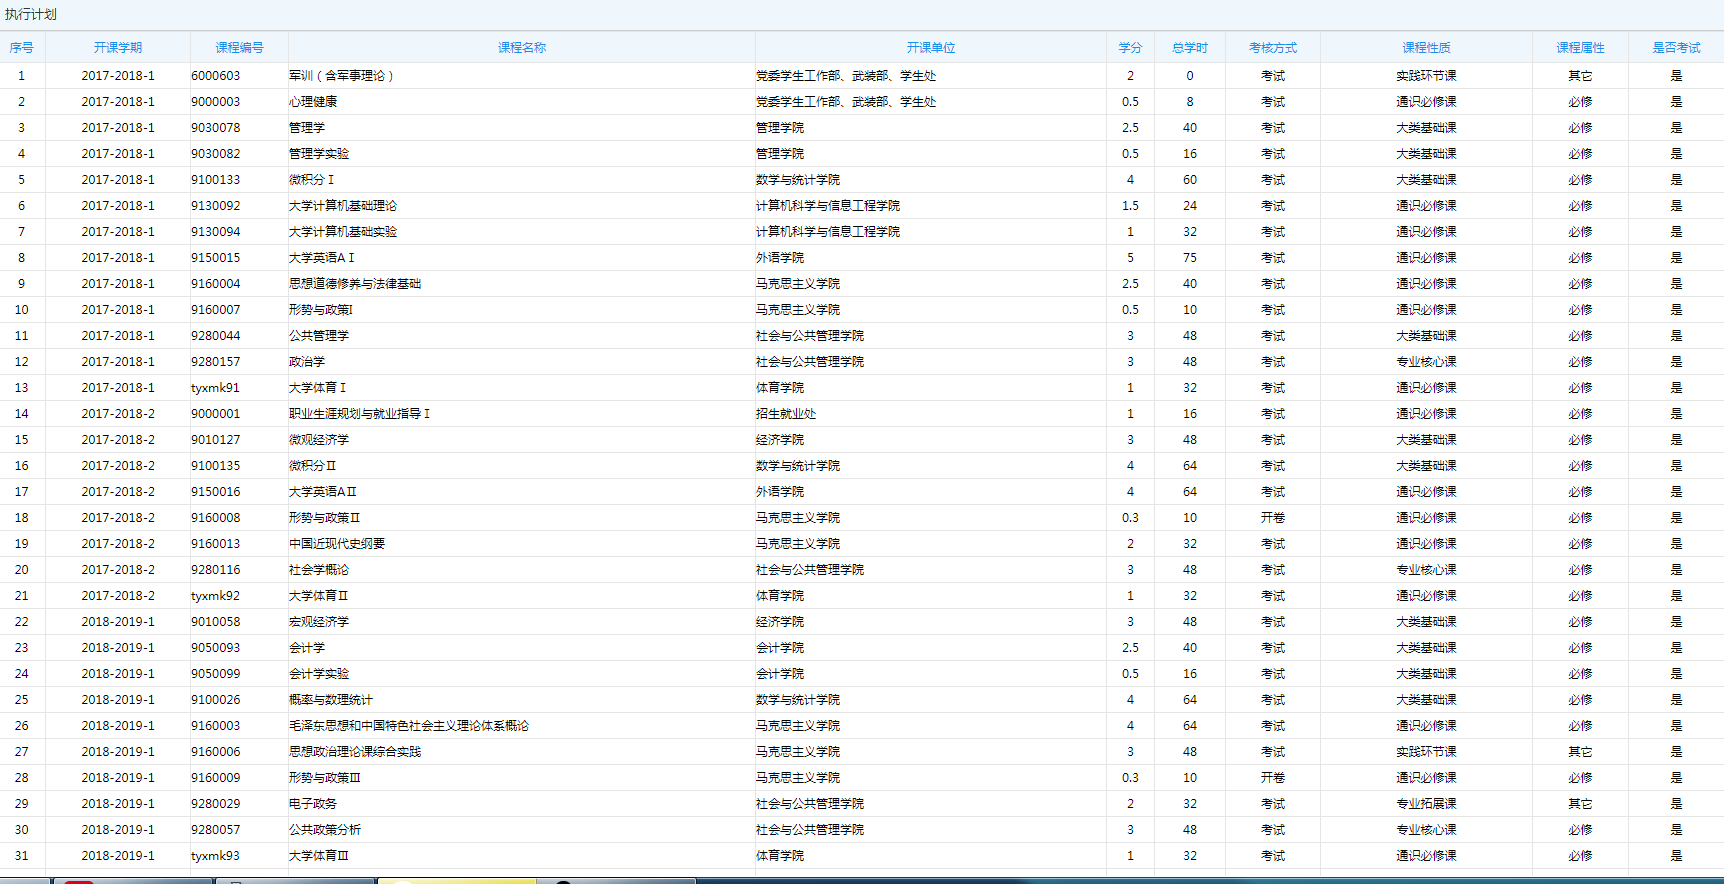Select course name 政治学
Viewport: 1724px width, 884px height.
307,362
